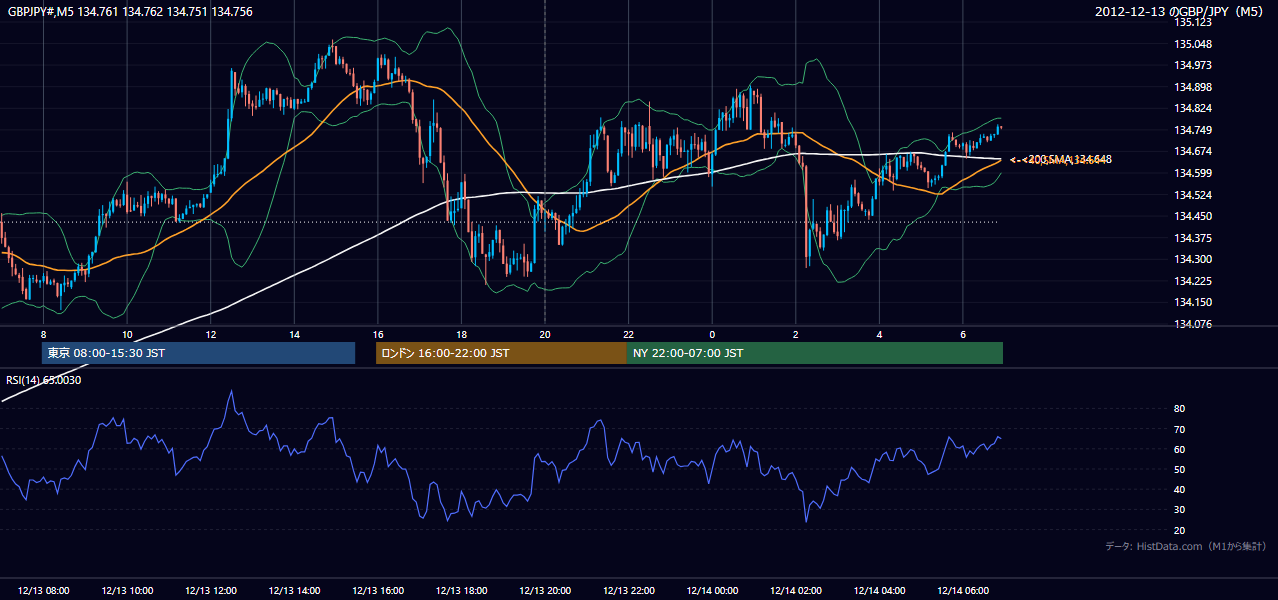Image resolution: width=1278 pixels, height=600 pixels.
Task: Click price axis label 134.524
Action: coord(1193,194)
